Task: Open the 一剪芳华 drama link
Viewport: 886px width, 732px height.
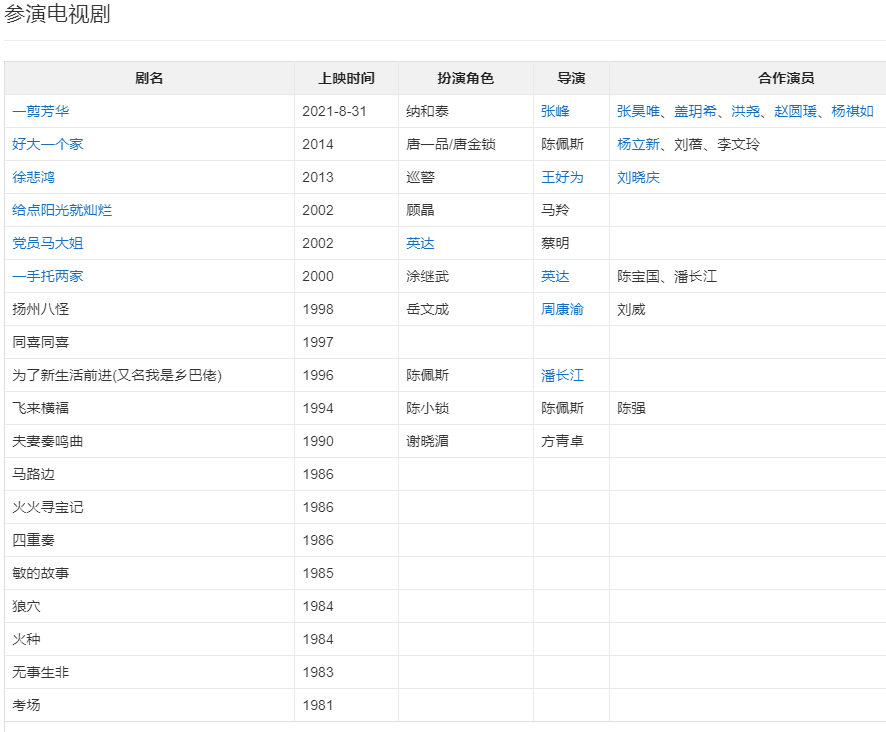Action: (x=41, y=111)
